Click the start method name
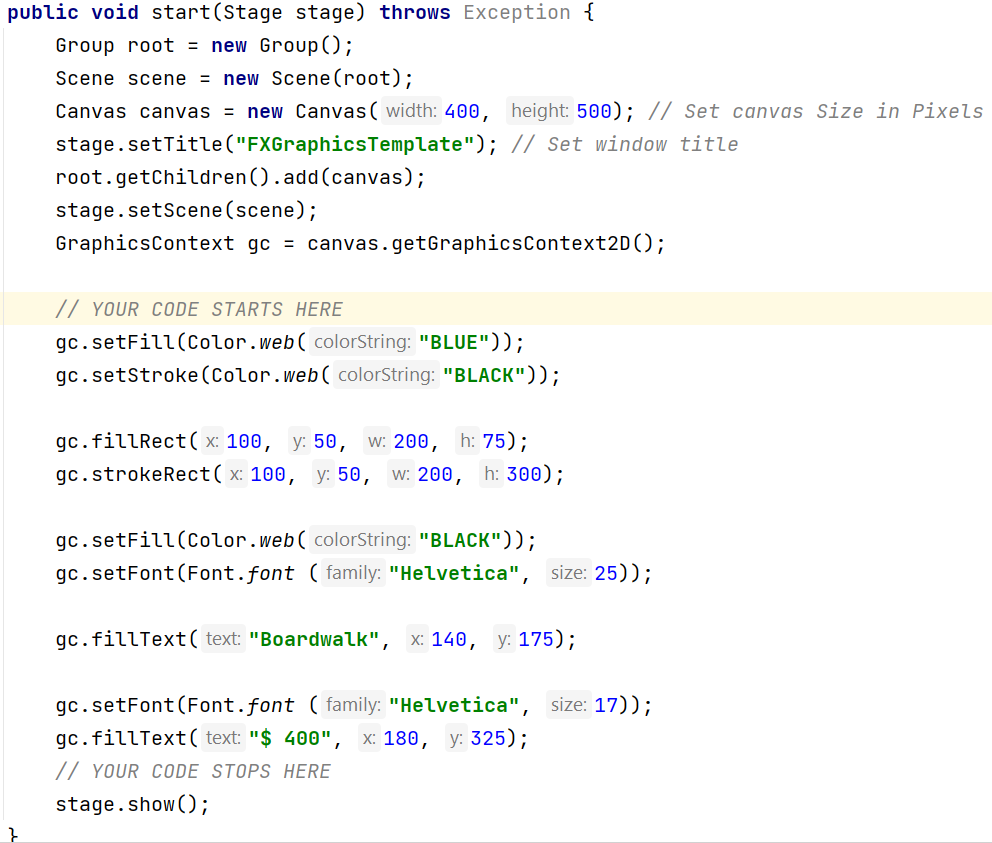Viewport: 992px width, 843px height. click(x=181, y=13)
